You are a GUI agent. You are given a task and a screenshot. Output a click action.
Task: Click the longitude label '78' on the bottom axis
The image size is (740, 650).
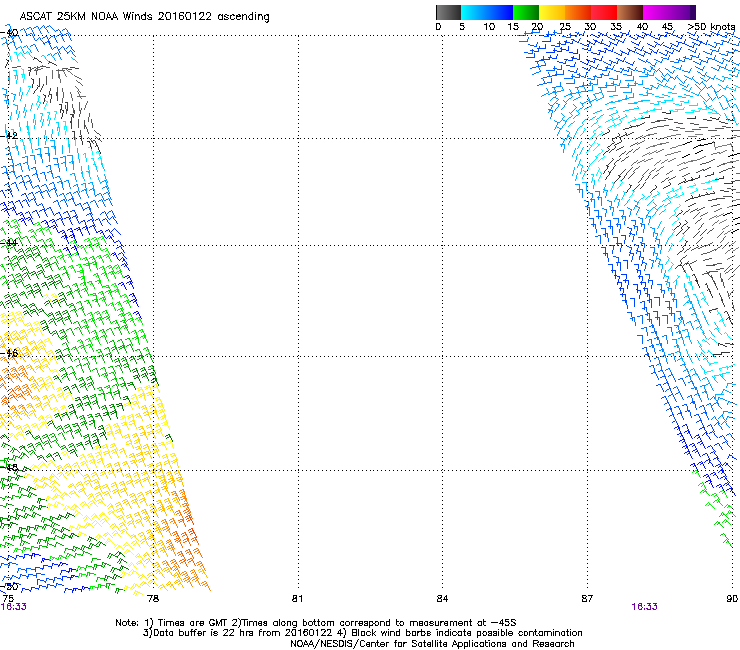(x=153, y=599)
